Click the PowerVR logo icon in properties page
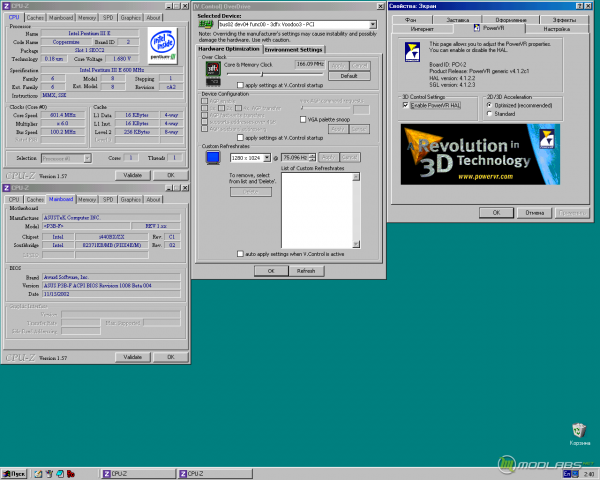Screen dimensions: 600x480 coord(412,51)
